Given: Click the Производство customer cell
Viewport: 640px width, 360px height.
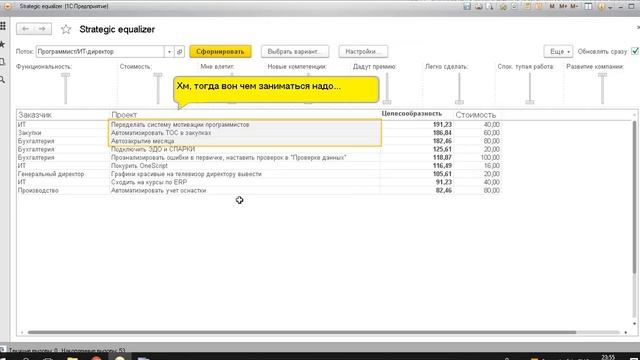Looking at the screenshot, I should coord(38,190).
